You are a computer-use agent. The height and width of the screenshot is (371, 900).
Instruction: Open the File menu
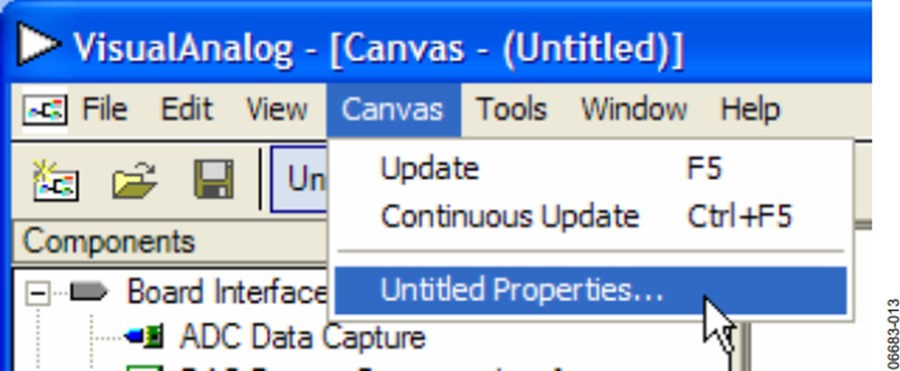pyautogui.click(x=105, y=109)
